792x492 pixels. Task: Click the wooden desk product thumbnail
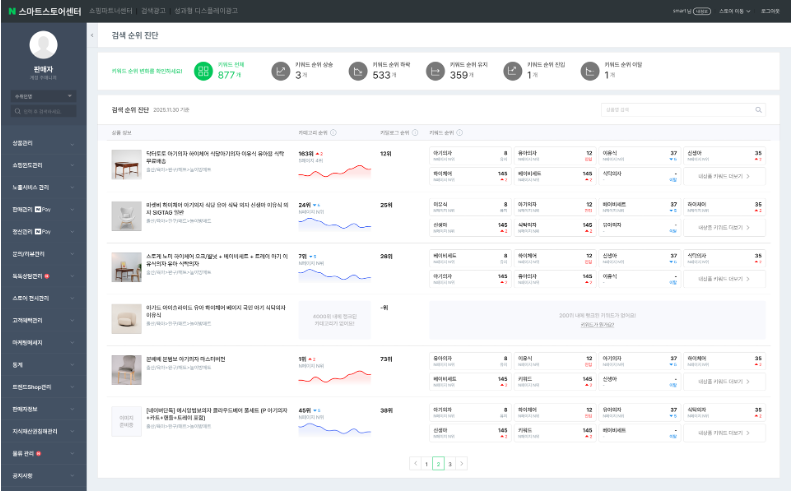[126, 164]
